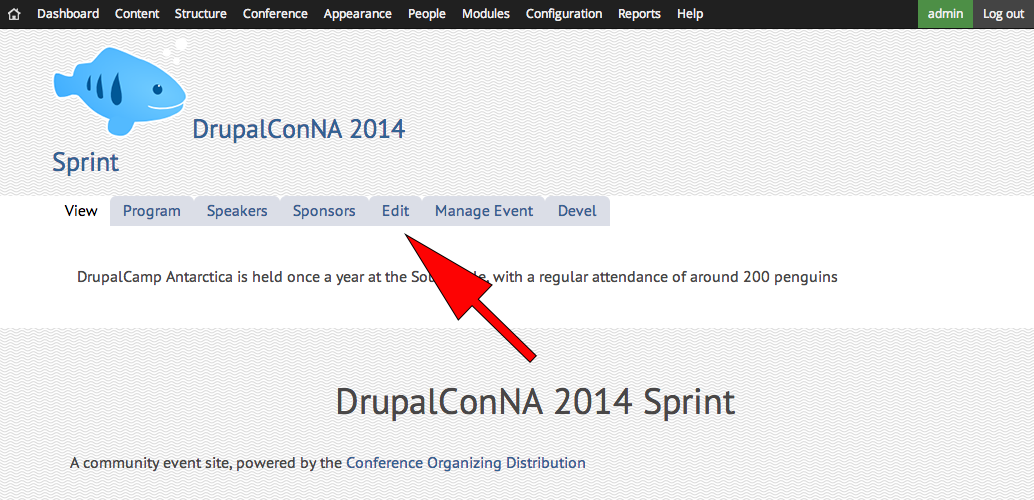Viewport: 1034px width, 500px height.
Task: Open the Help menu item
Action: 690,14
